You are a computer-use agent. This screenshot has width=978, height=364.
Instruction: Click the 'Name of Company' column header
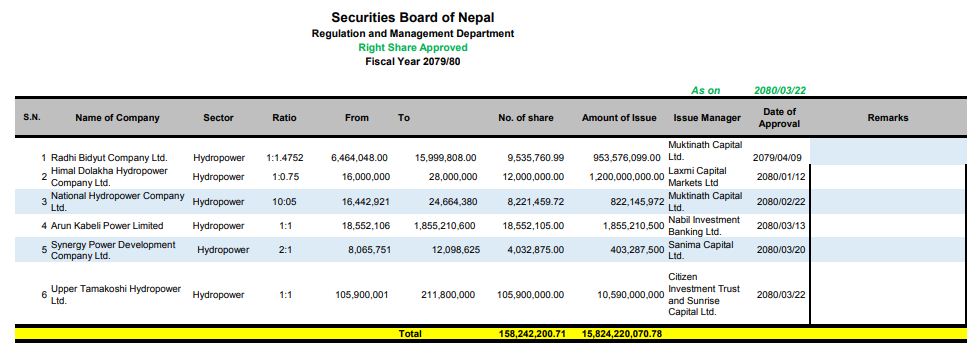117,118
